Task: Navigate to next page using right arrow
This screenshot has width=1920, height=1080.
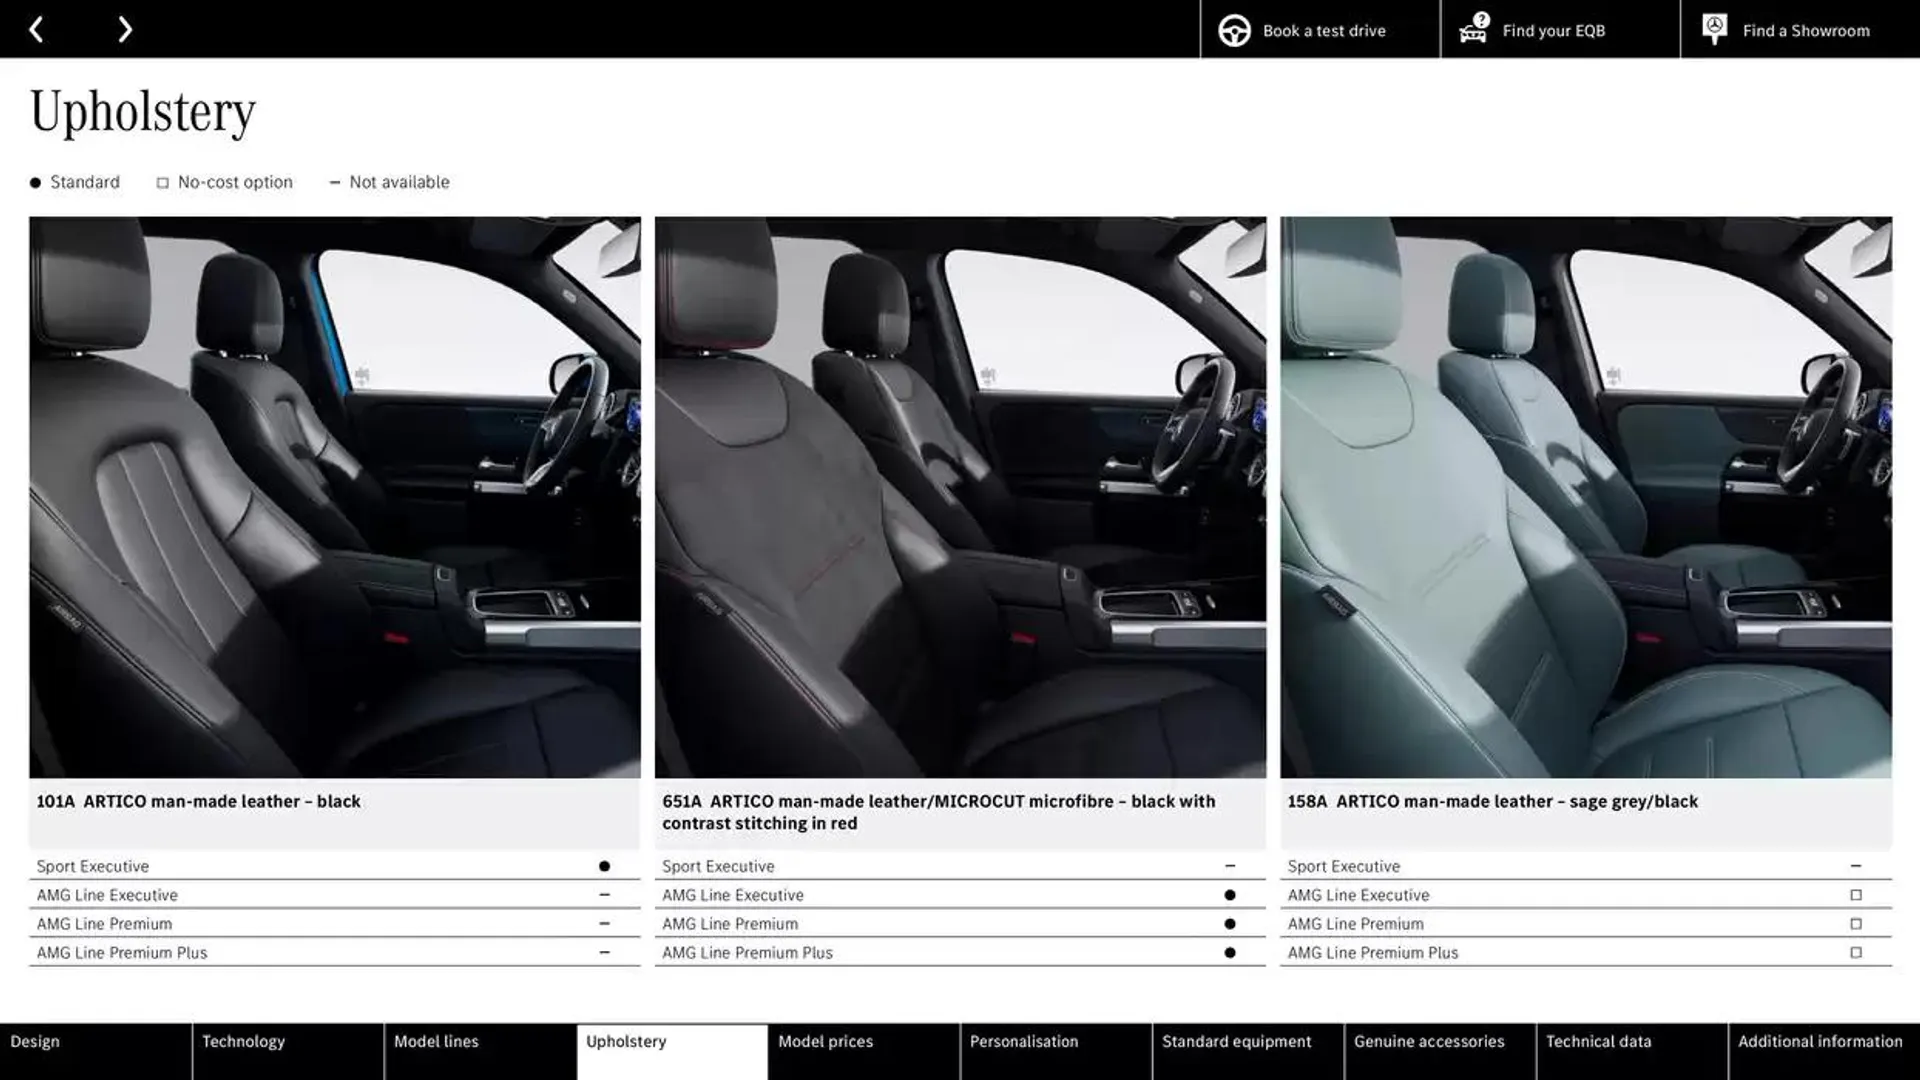Action: (124, 29)
